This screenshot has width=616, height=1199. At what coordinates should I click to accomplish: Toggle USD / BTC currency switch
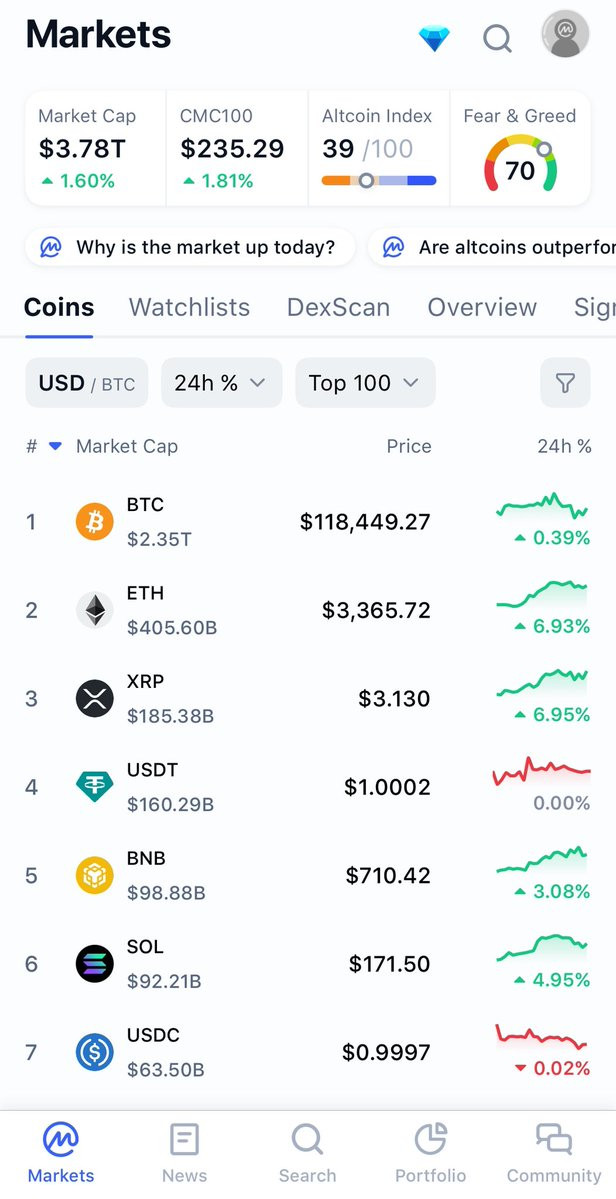point(87,382)
